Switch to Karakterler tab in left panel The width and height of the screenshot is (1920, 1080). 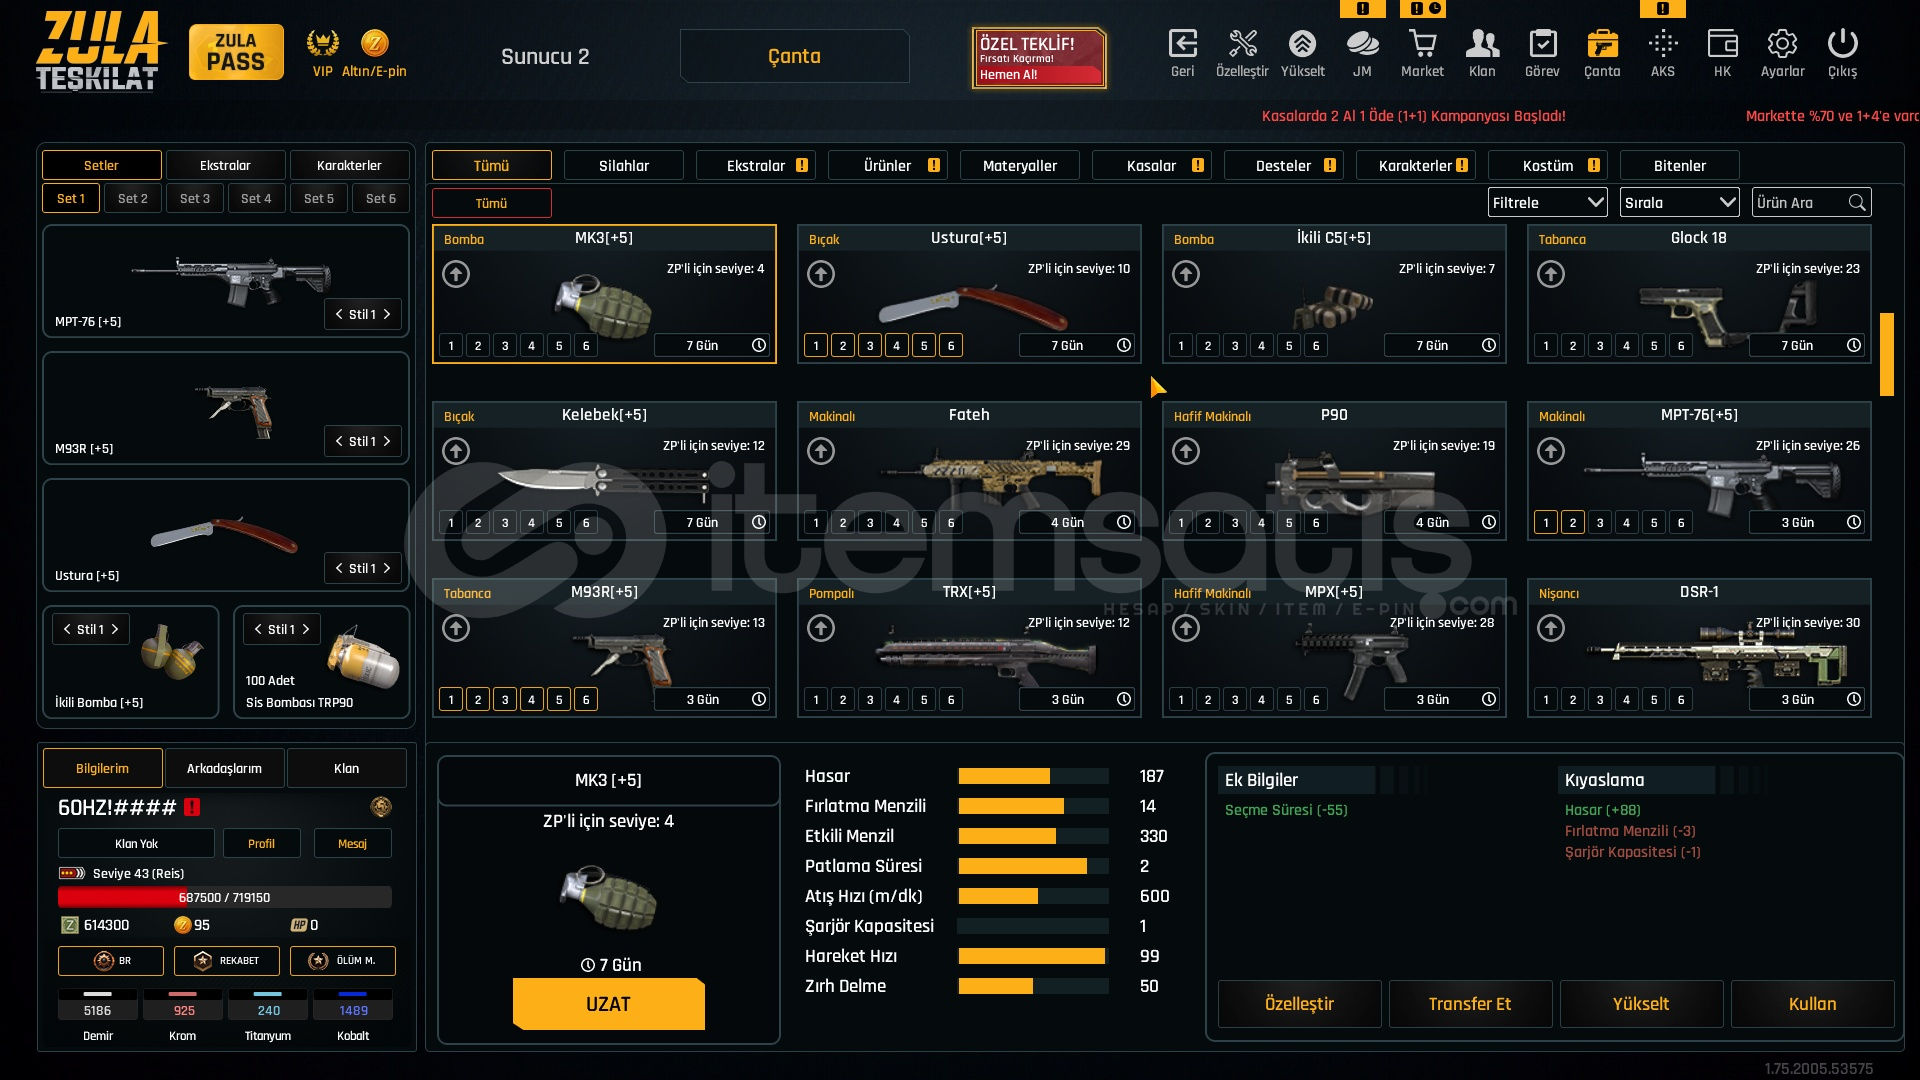(349, 166)
